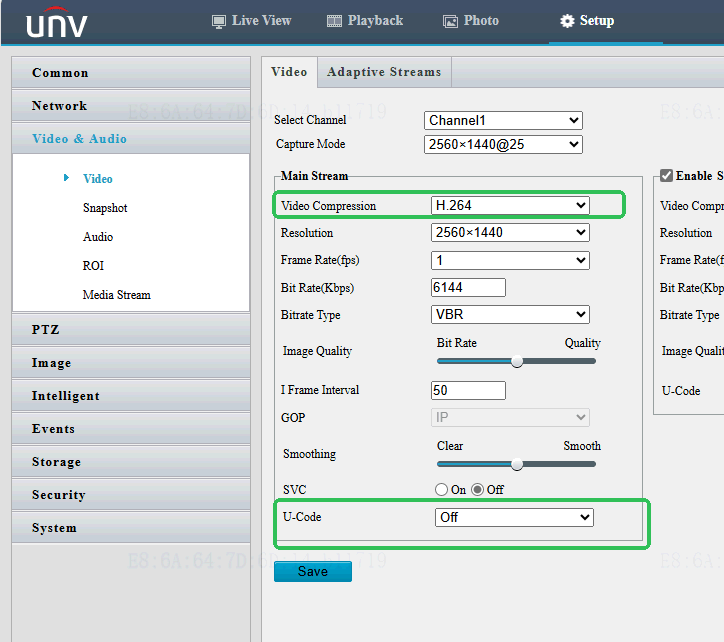
Task: Click the blue arrow beside Video
Action: pos(66,178)
